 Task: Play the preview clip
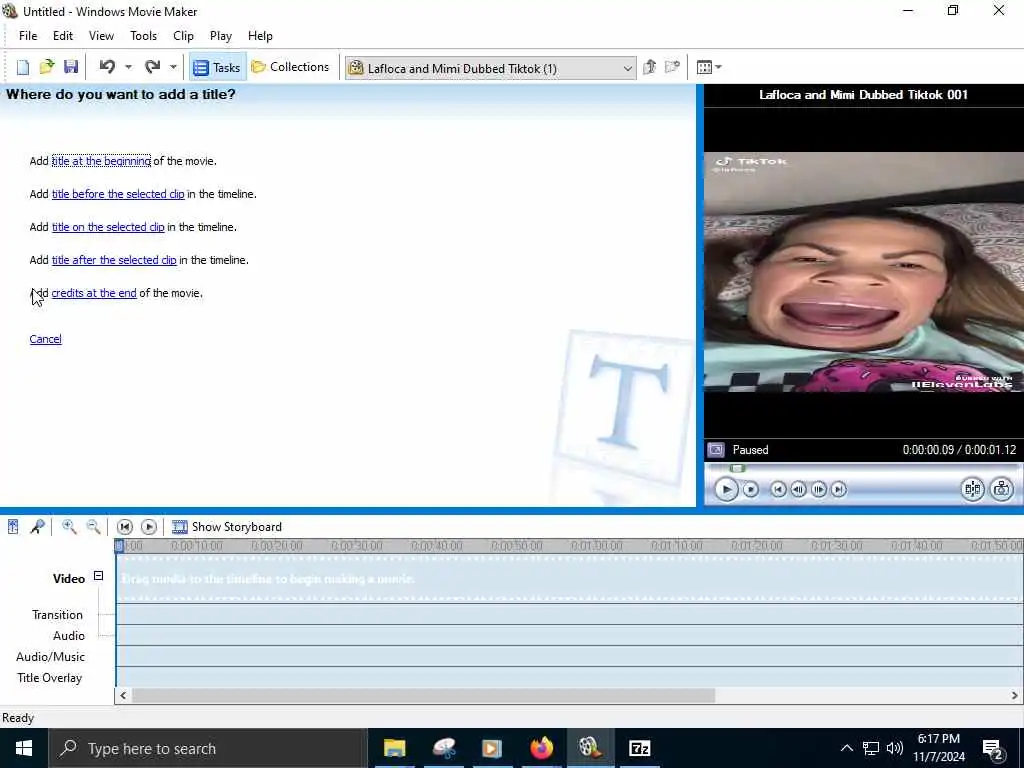[726, 489]
